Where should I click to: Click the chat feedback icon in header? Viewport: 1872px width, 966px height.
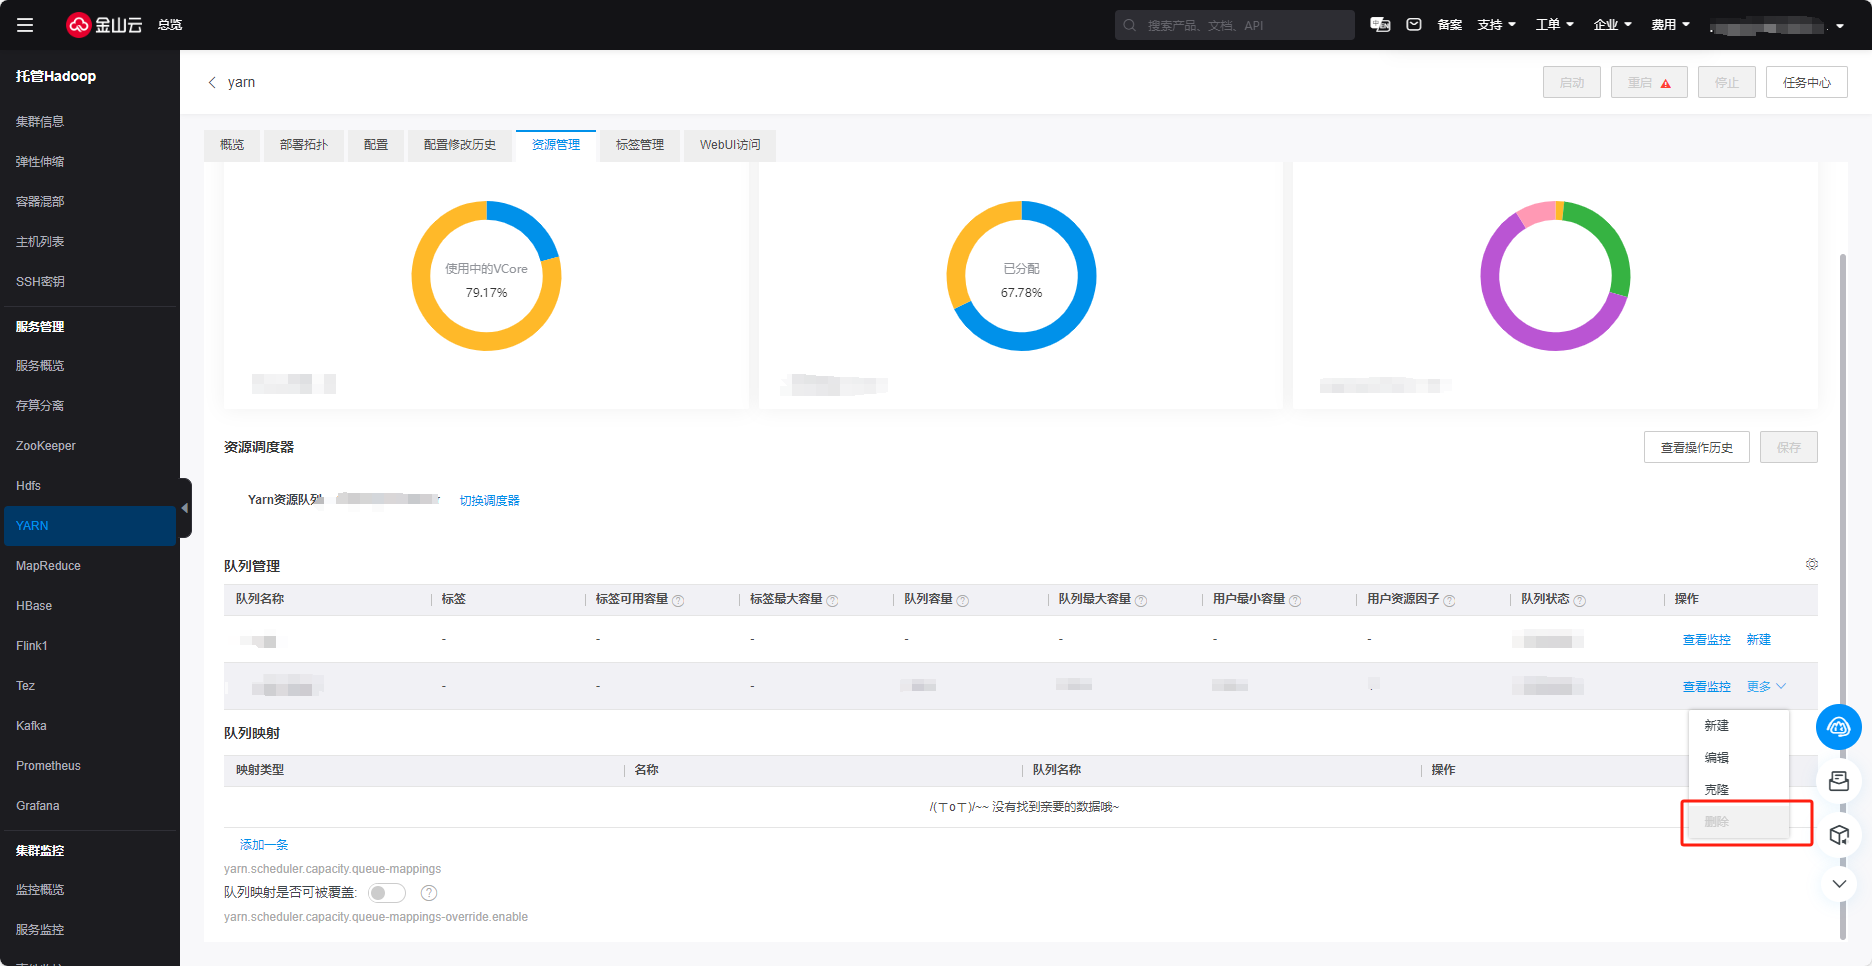1380,25
